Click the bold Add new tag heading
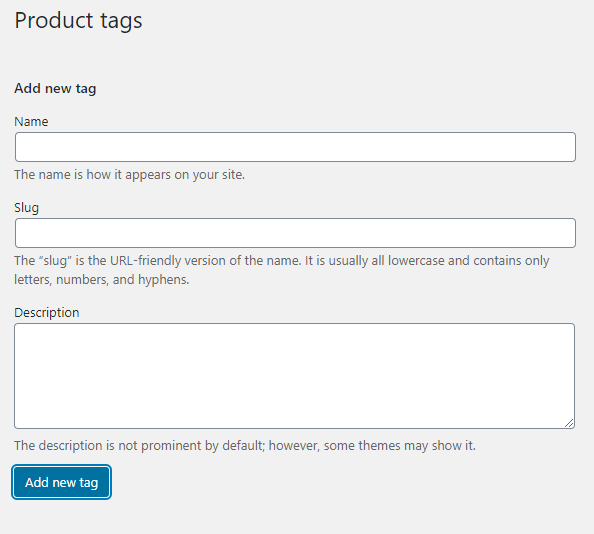This screenshot has height=534, width=594. point(55,88)
